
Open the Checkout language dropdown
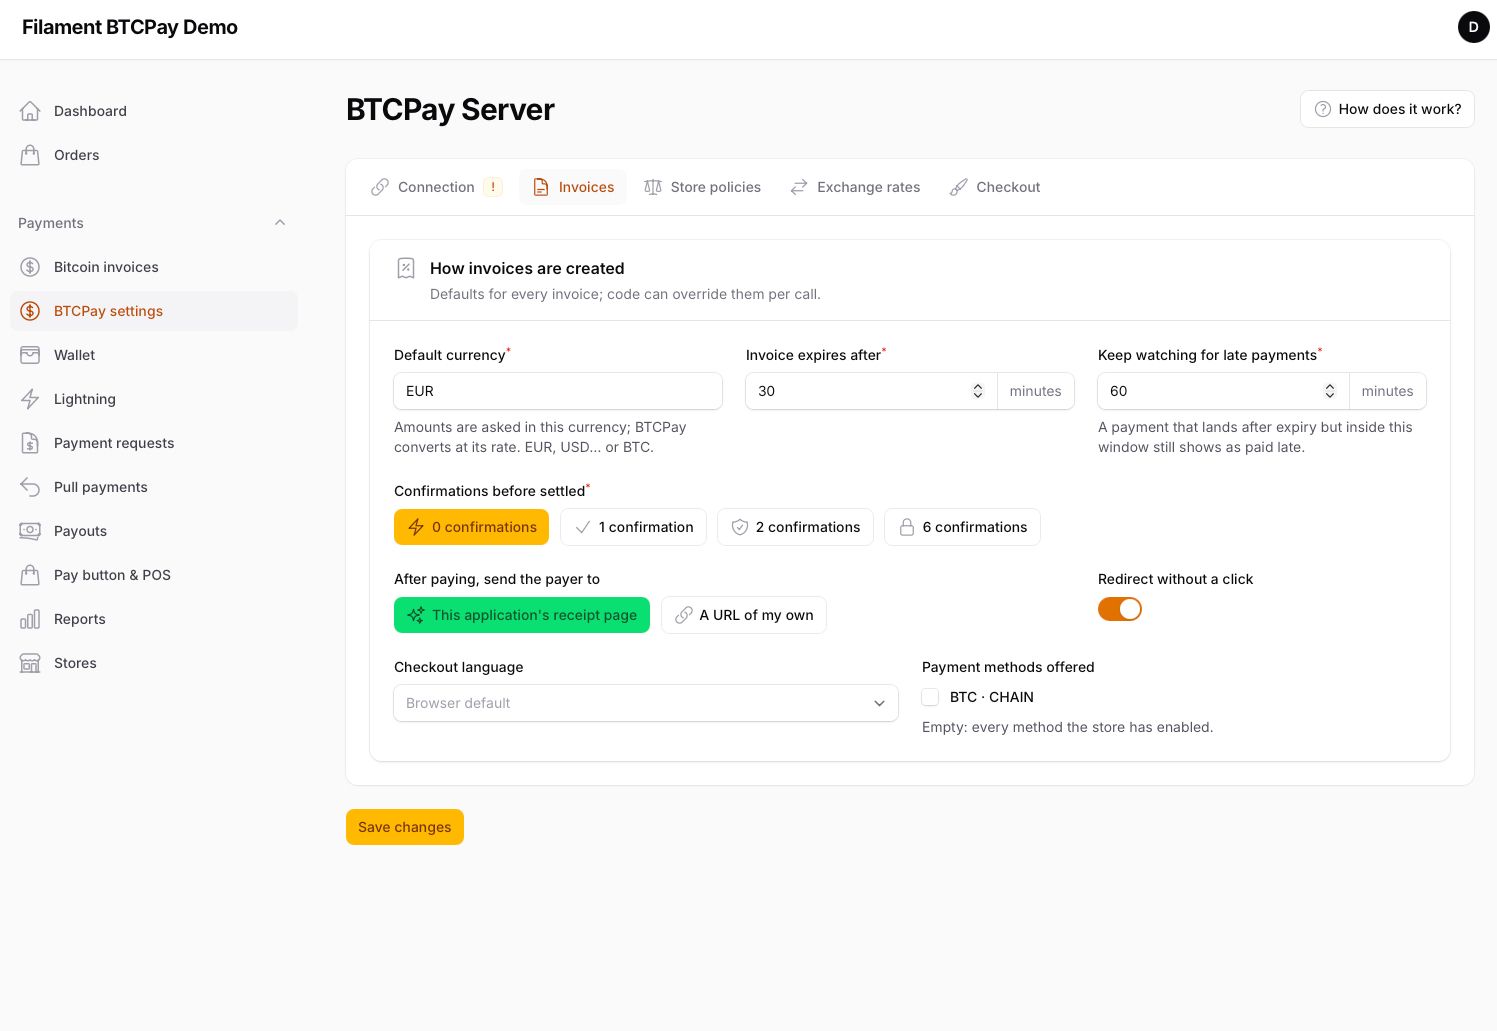coord(646,703)
